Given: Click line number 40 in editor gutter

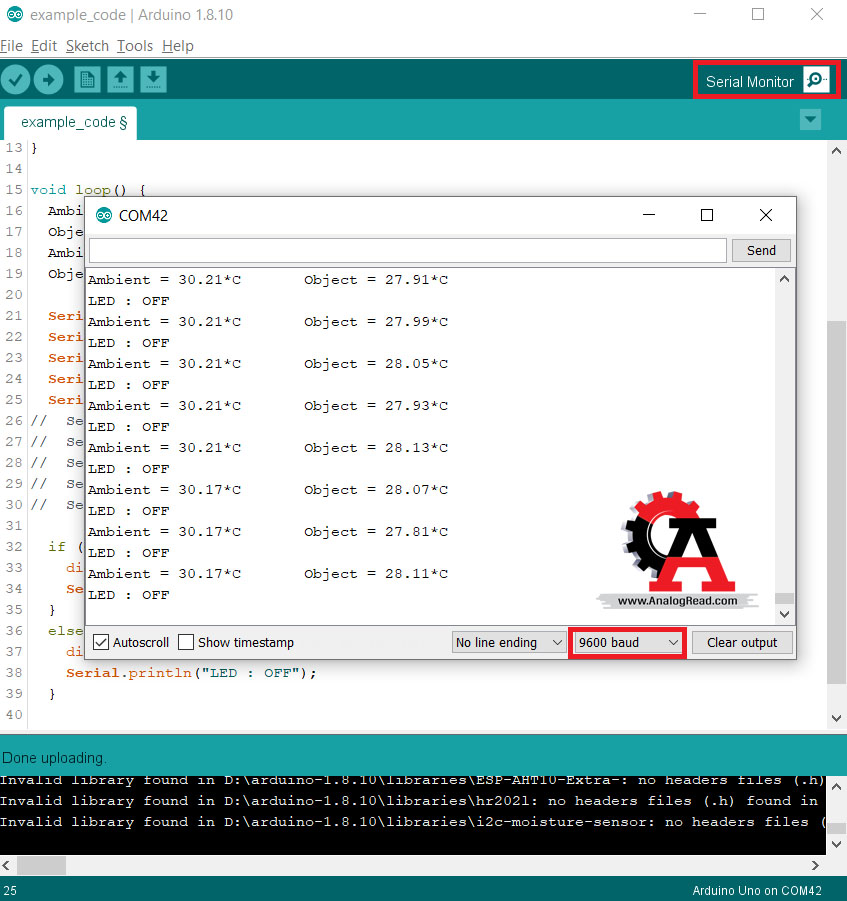Looking at the screenshot, I should click(x=14, y=715).
